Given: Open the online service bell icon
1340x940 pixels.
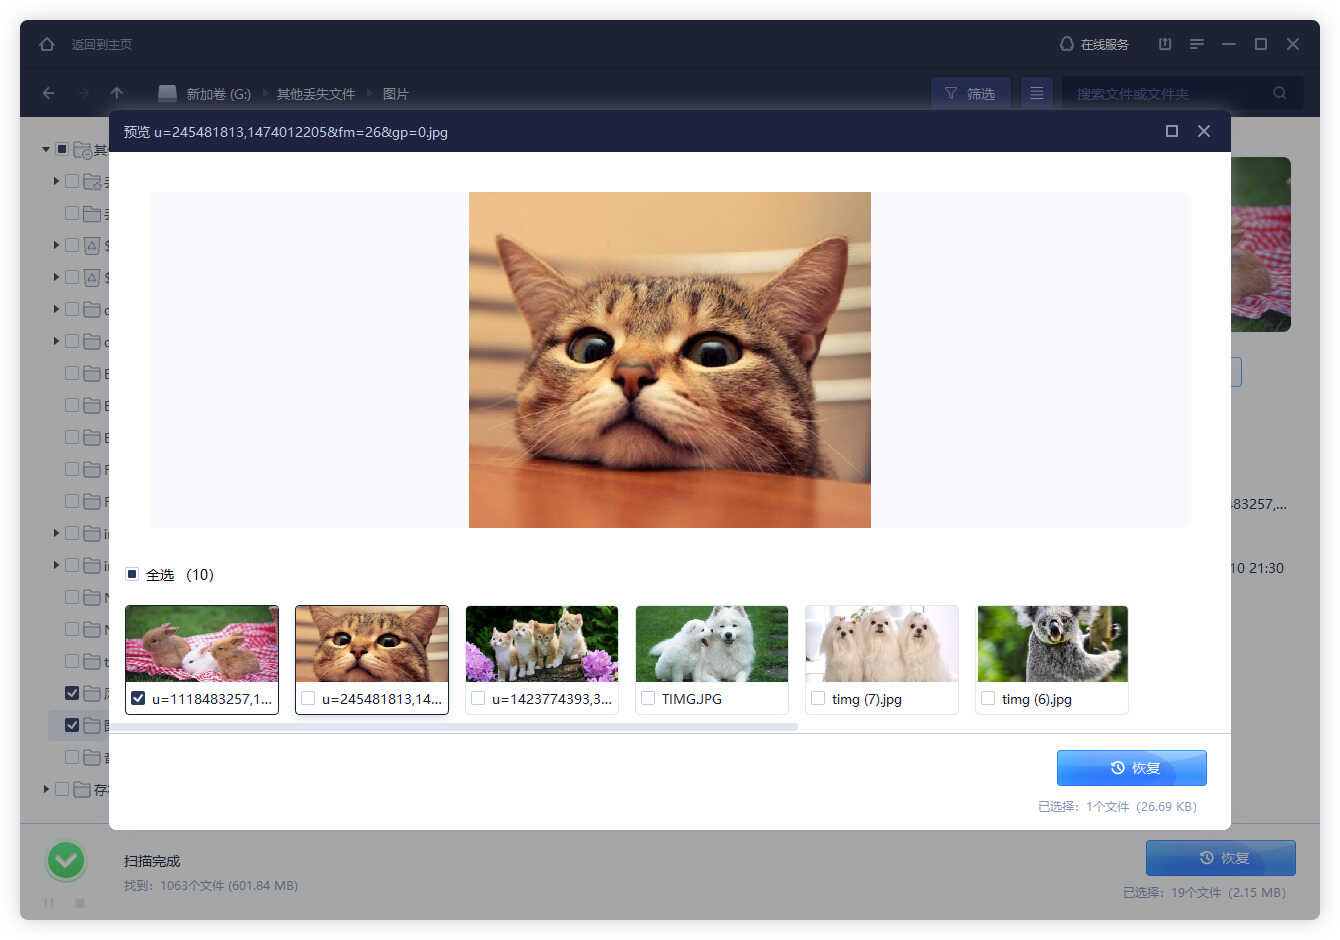Looking at the screenshot, I should (x=1066, y=44).
